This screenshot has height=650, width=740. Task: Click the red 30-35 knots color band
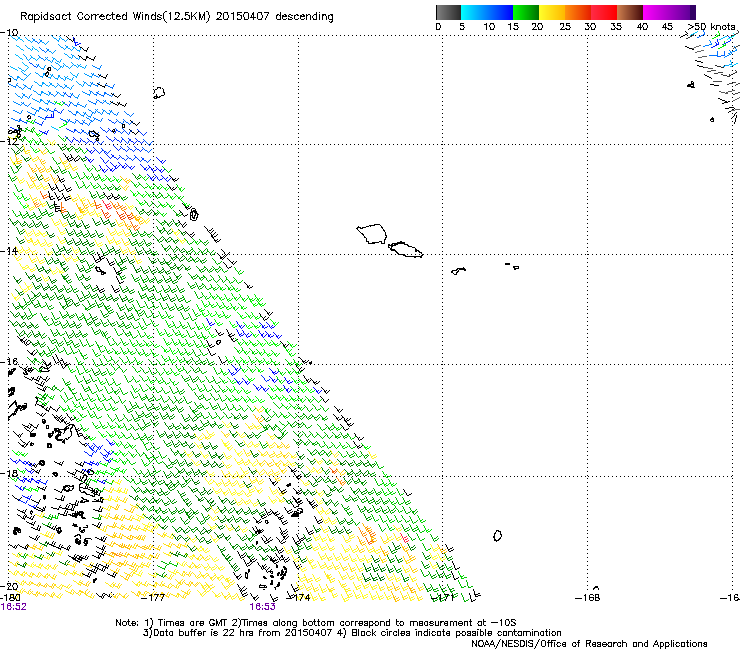point(604,12)
